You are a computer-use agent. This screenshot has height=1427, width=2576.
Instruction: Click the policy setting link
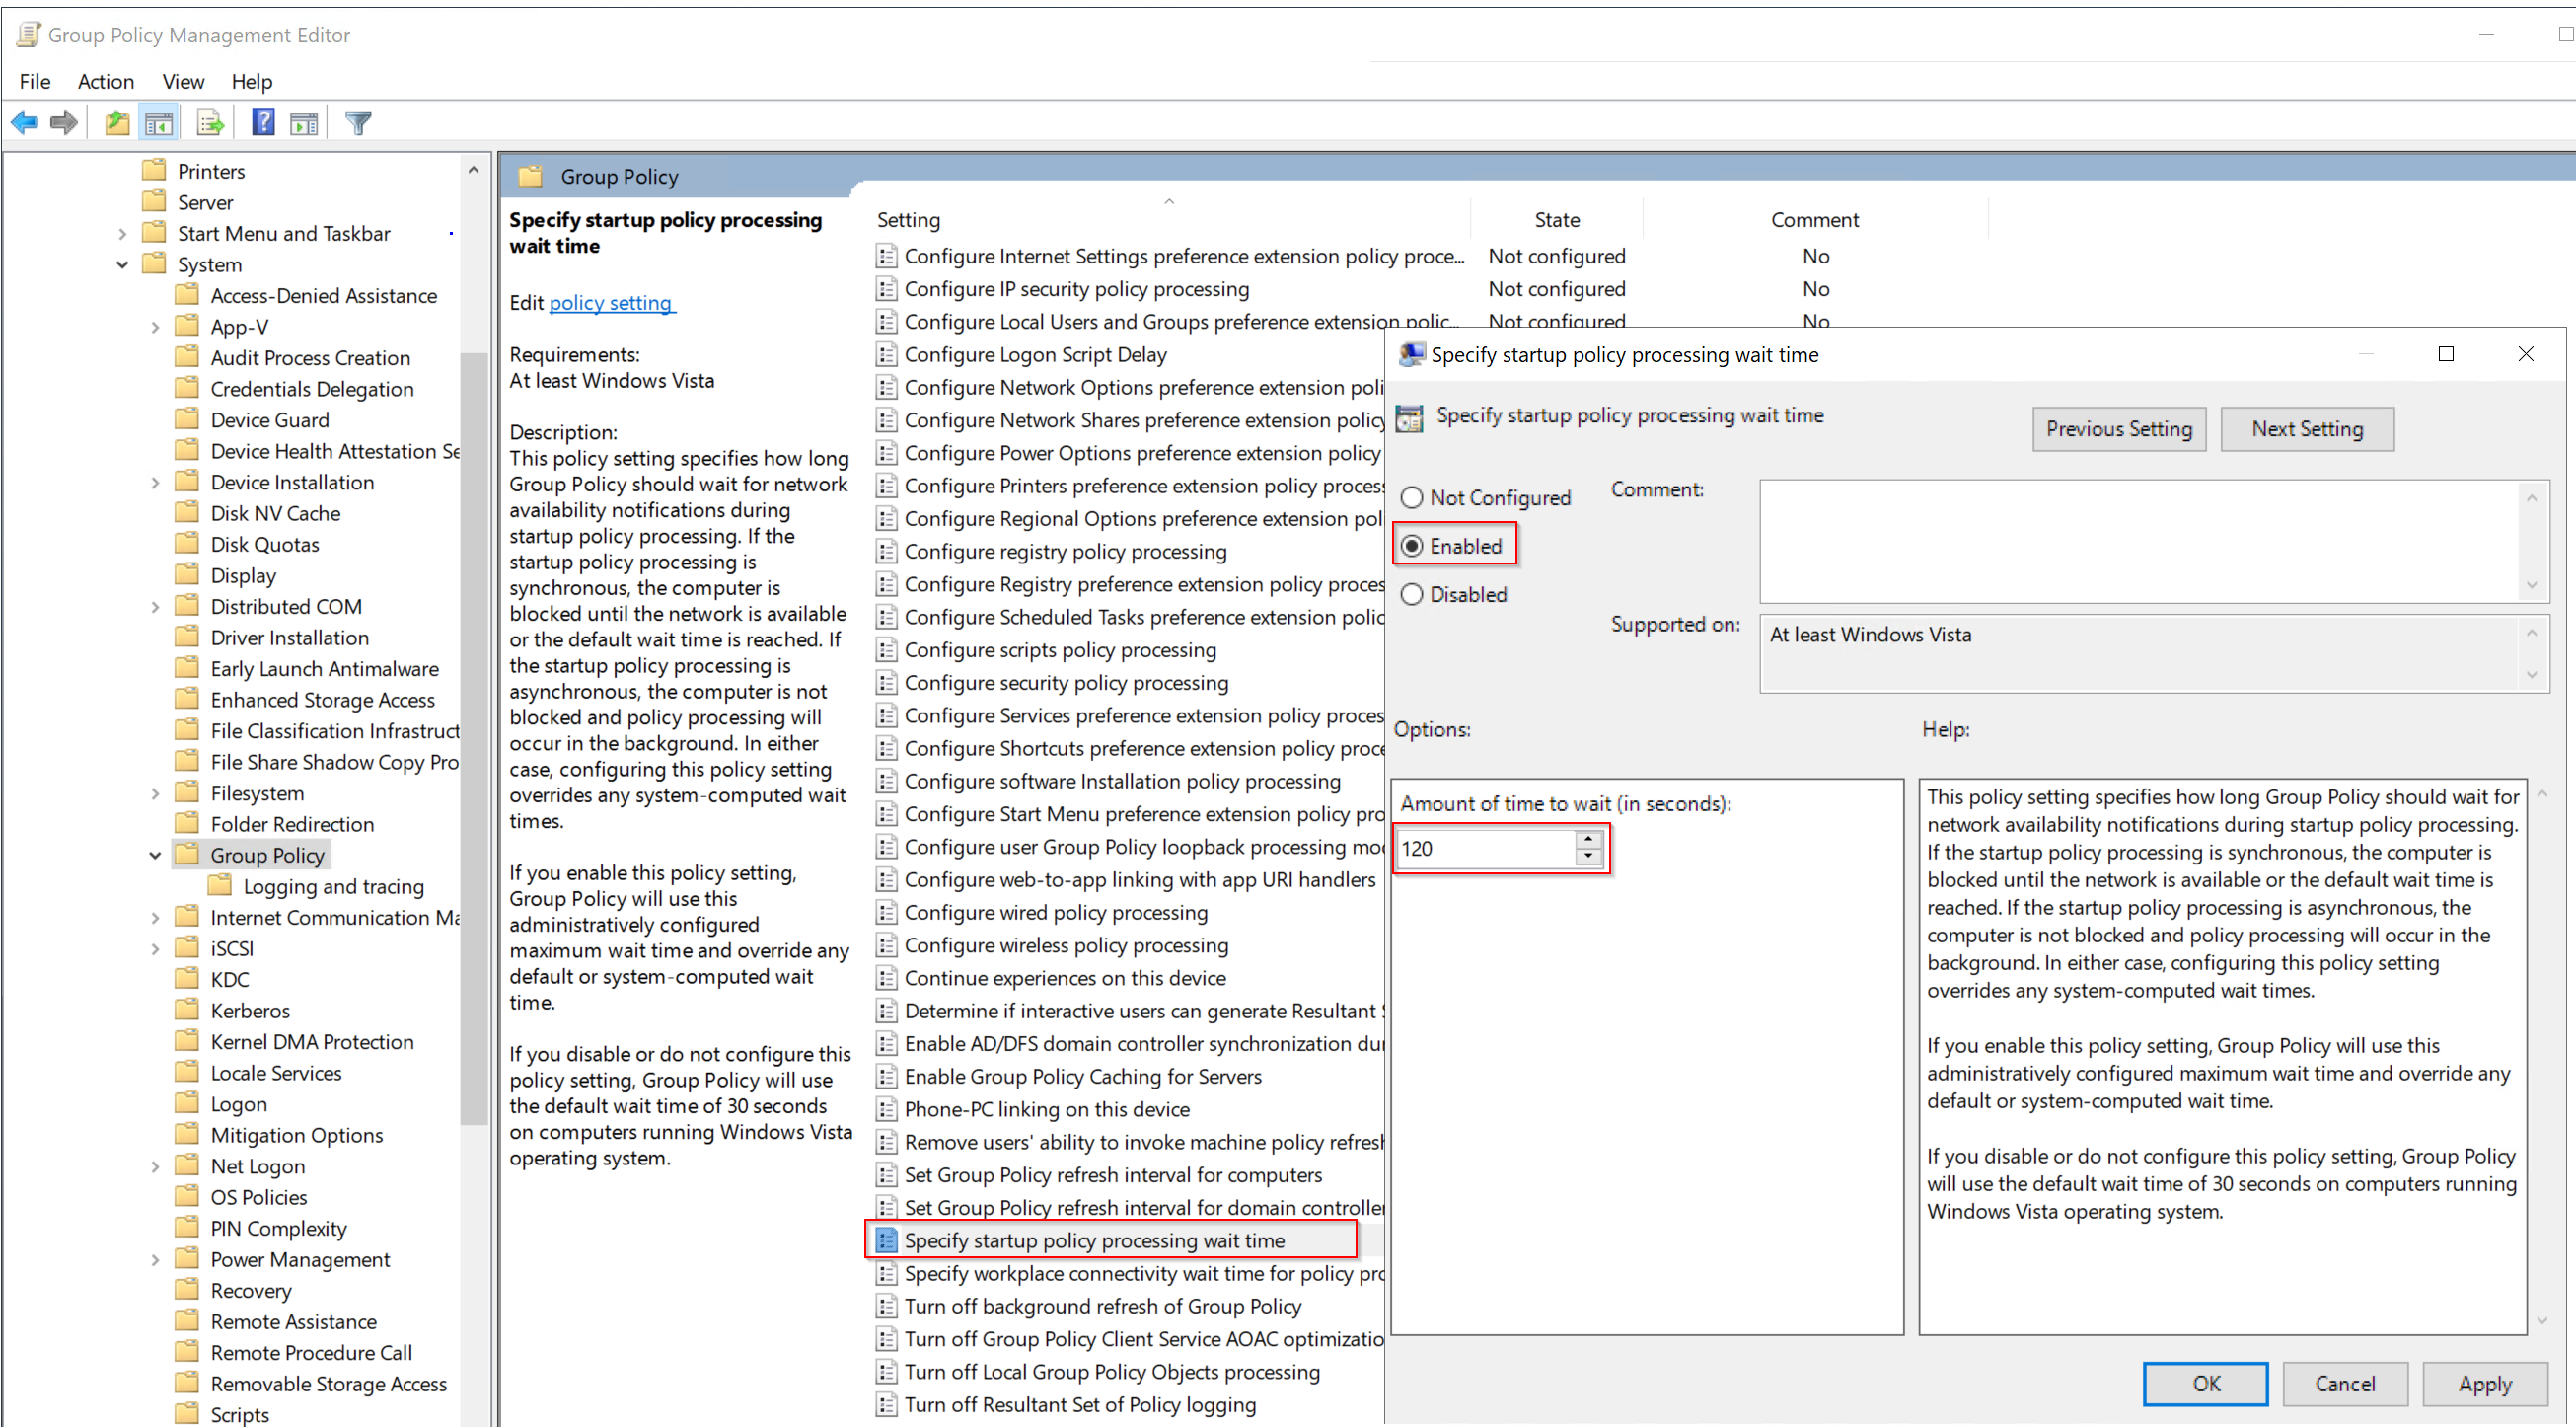[x=611, y=303]
